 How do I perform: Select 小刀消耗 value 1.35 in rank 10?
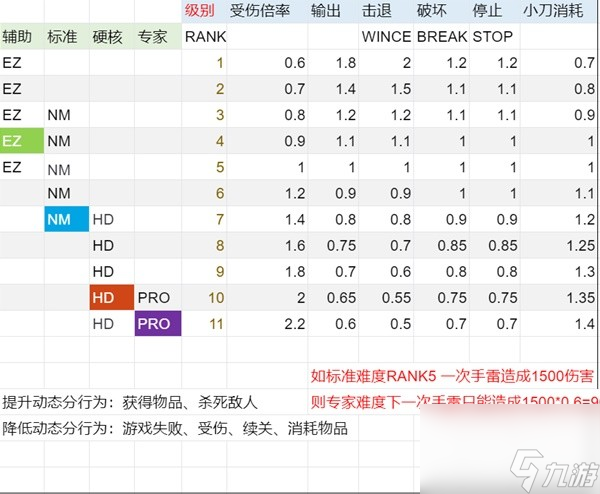pos(558,297)
